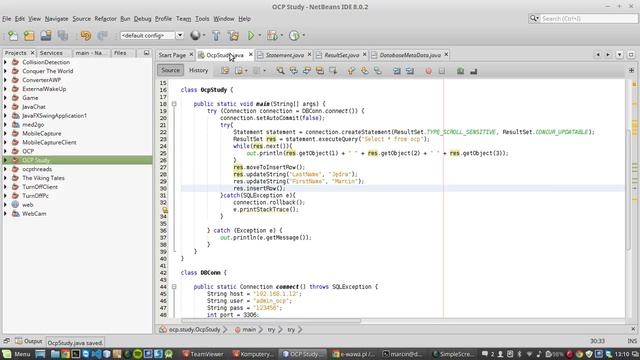The width and height of the screenshot is (640, 360).
Task: Open the browser globe dropdown arrow
Action: [x=204, y=36]
